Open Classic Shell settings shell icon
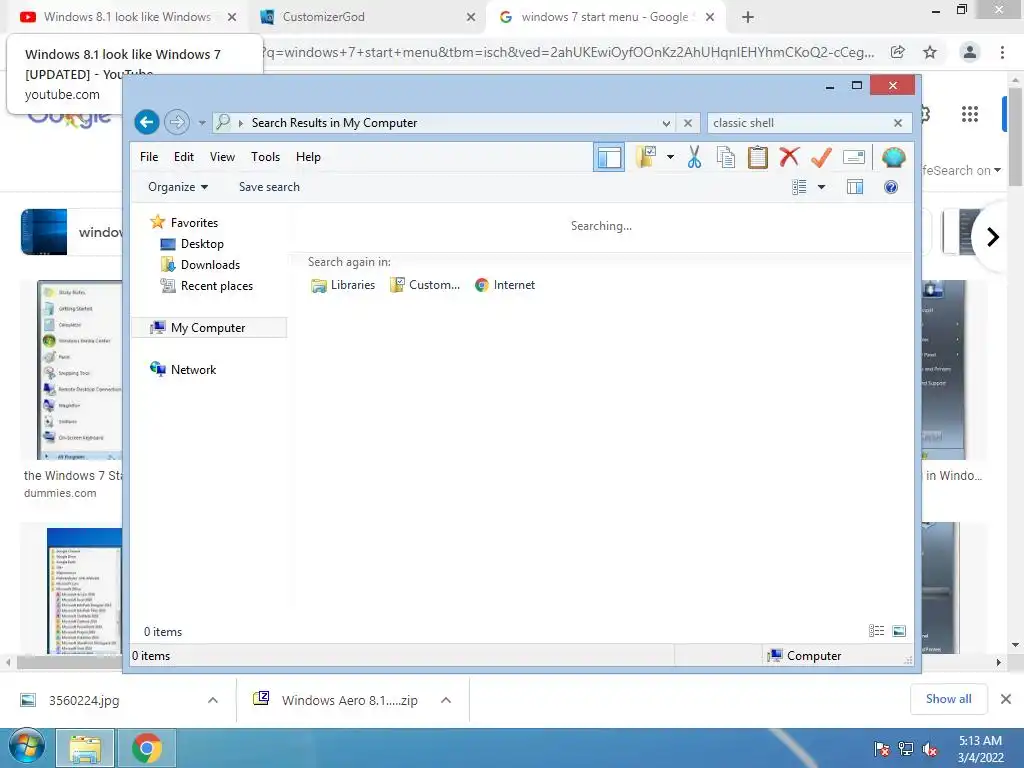 893,157
